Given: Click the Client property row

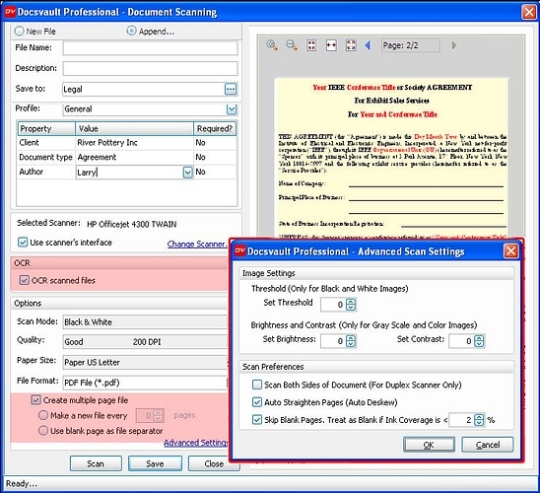Looking at the screenshot, I should coord(127,143).
